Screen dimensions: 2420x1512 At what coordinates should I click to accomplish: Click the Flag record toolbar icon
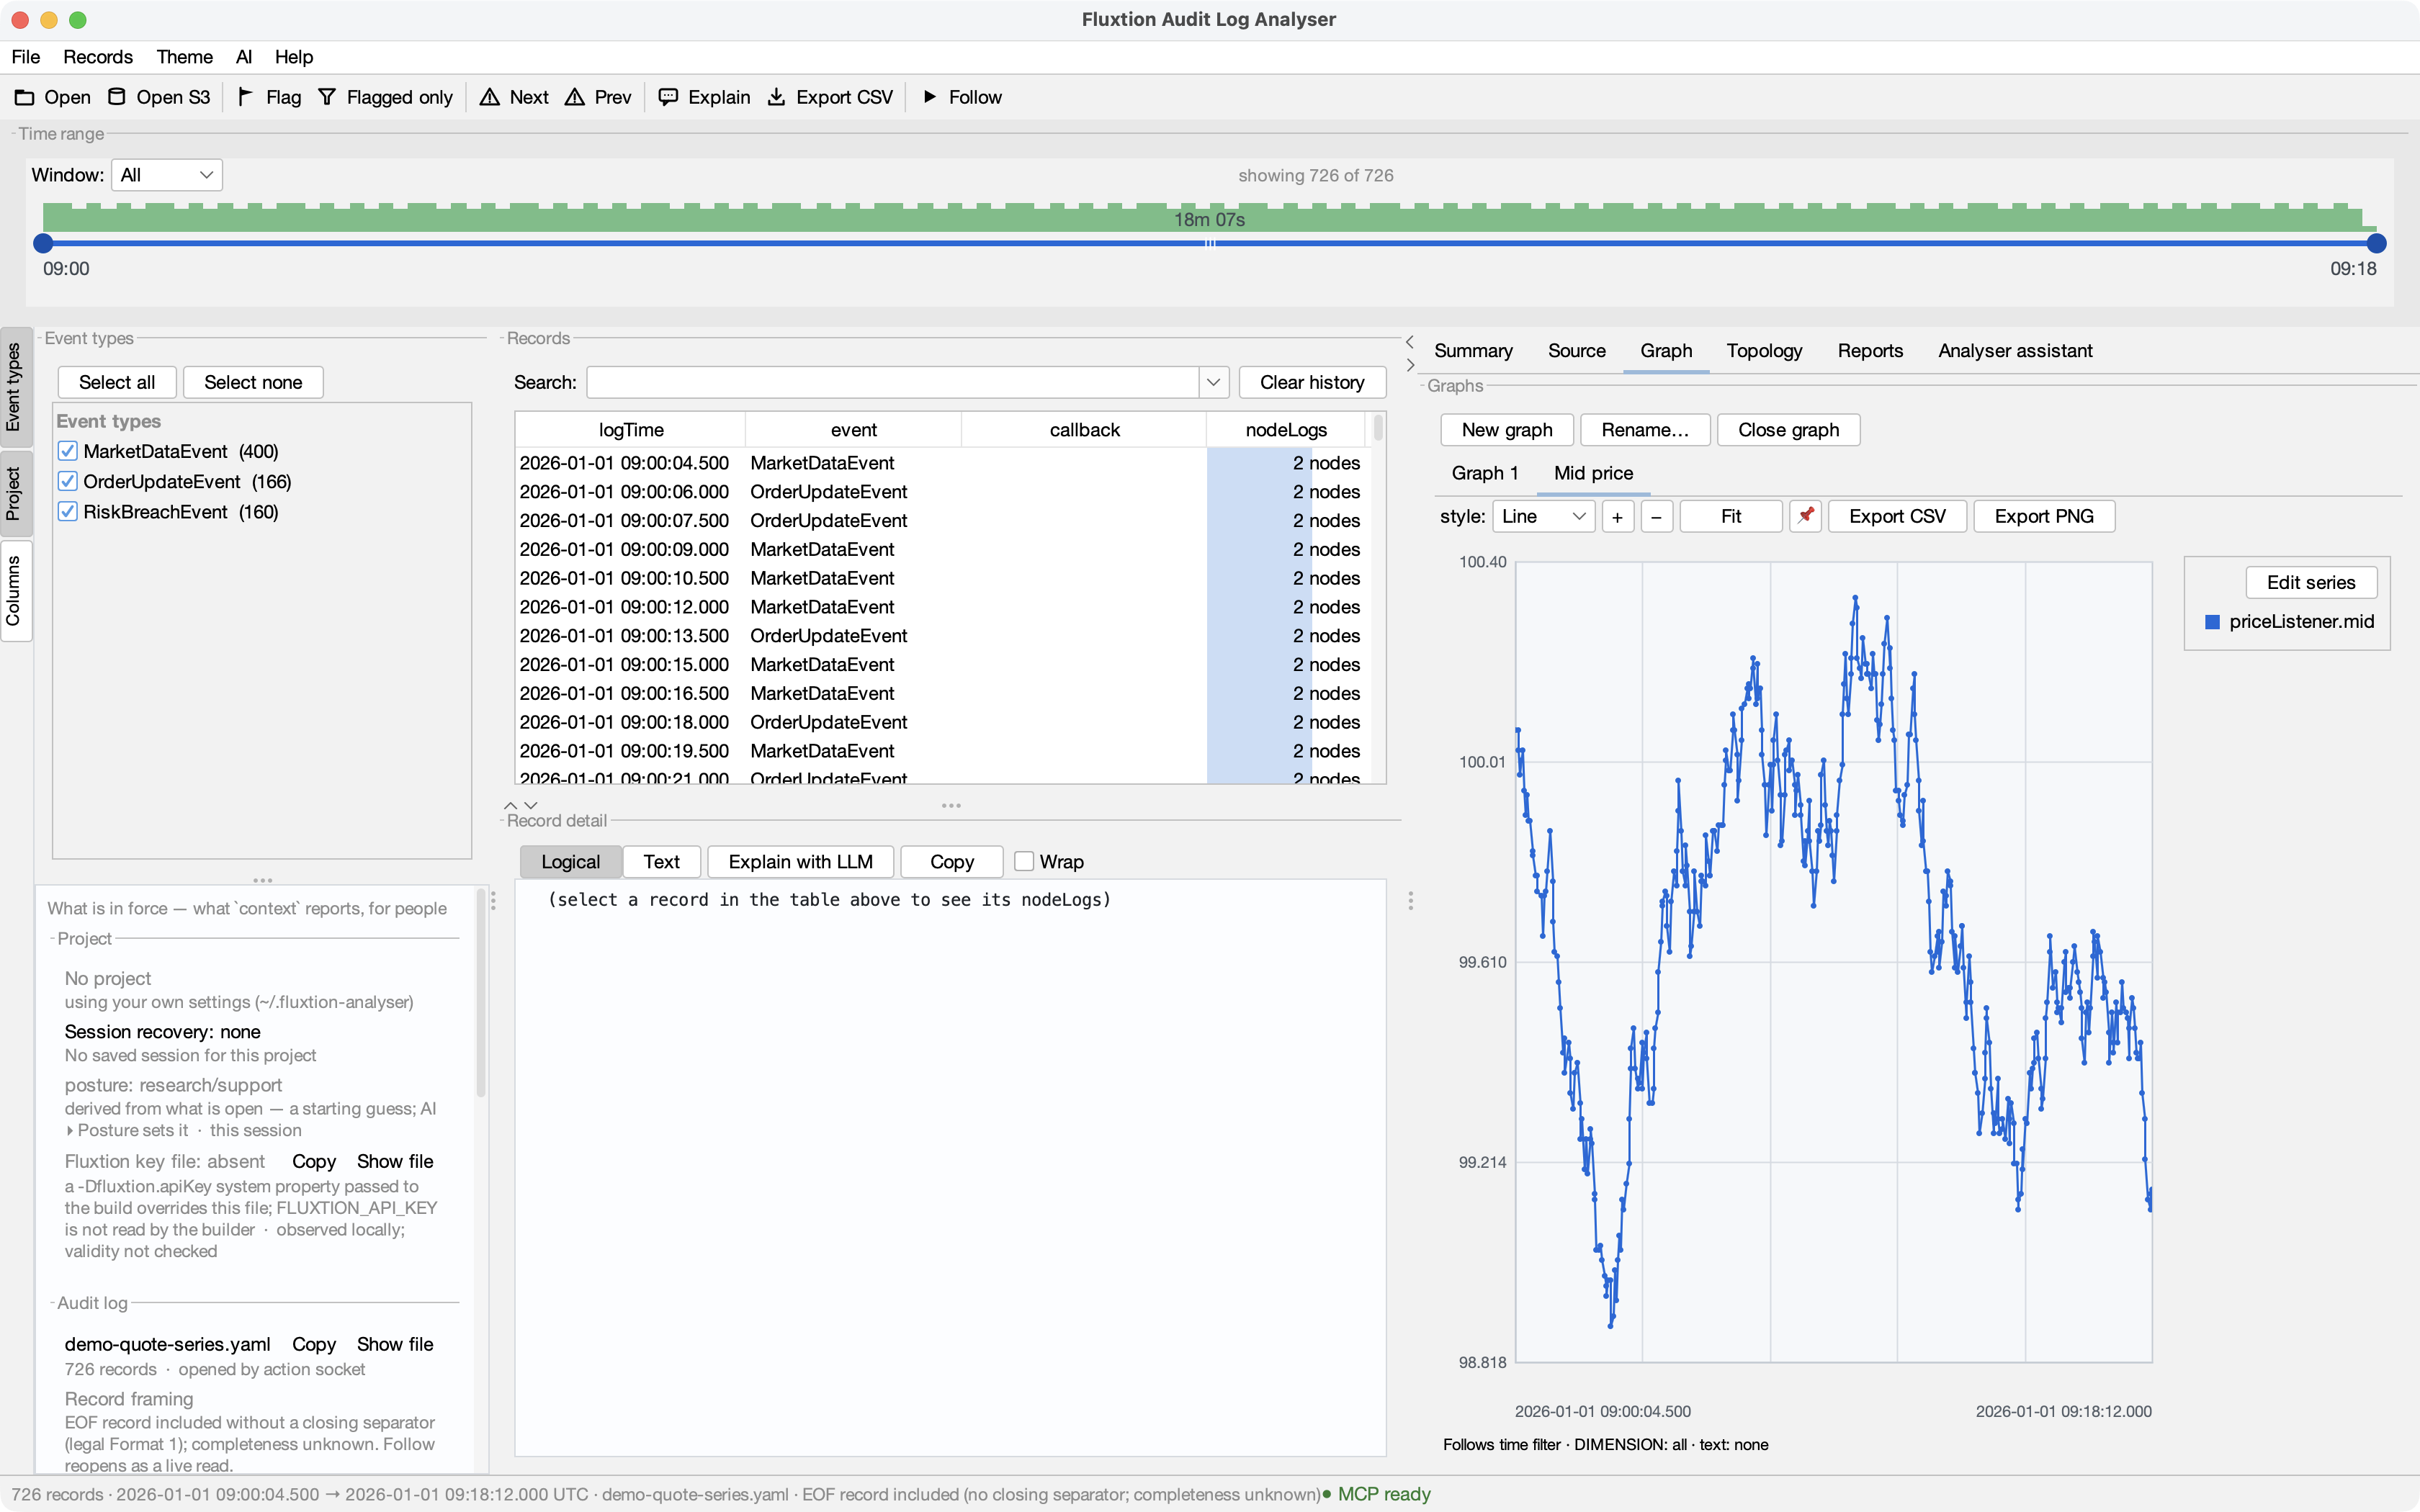pyautogui.click(x=245, y=97)
